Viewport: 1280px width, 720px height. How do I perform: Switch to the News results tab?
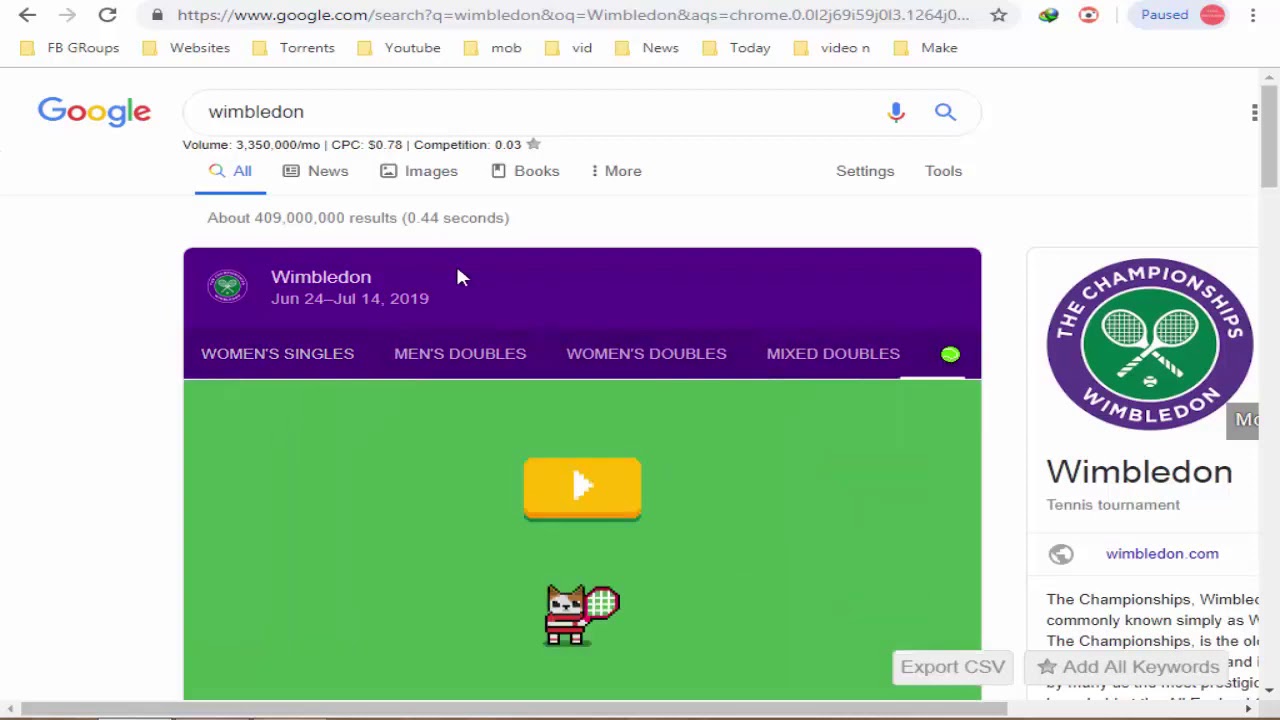316,171
